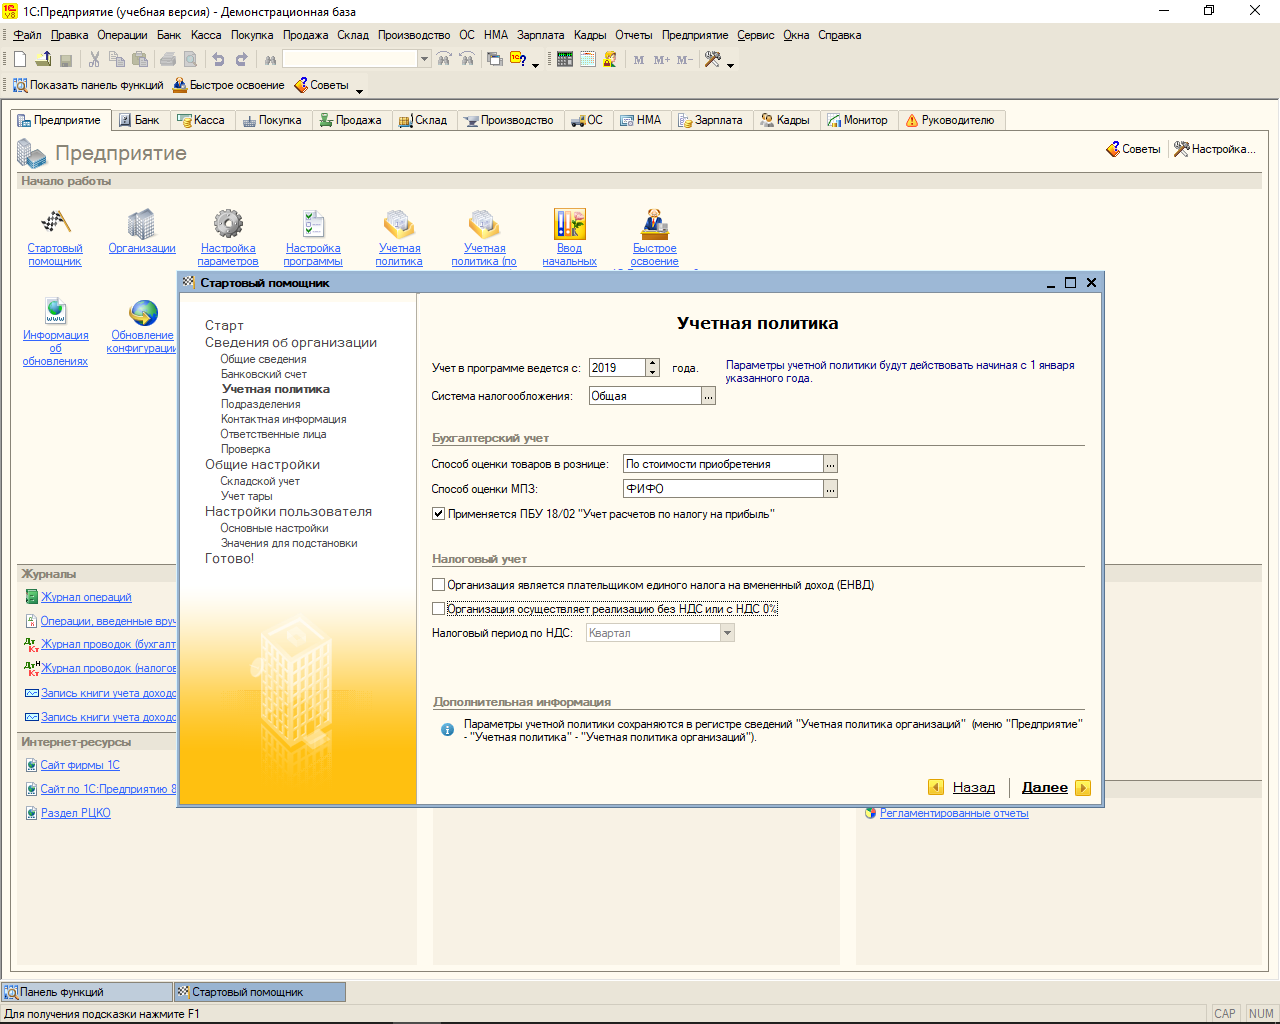This screenshot has width=1280, height=1024.
Task: Open the Учетная политика icon
Action: (x=399, y=223)
